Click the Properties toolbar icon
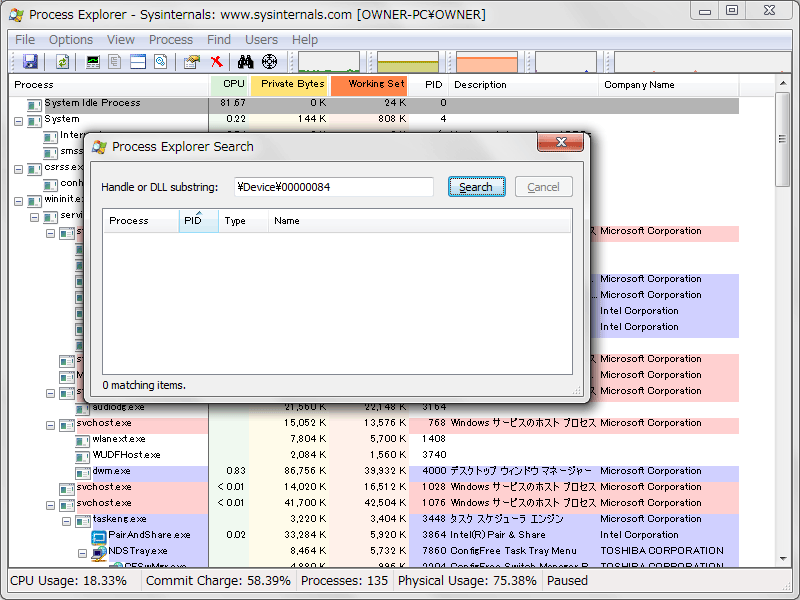This screenshot has width=800, height=600. click(x=191, y=62)
